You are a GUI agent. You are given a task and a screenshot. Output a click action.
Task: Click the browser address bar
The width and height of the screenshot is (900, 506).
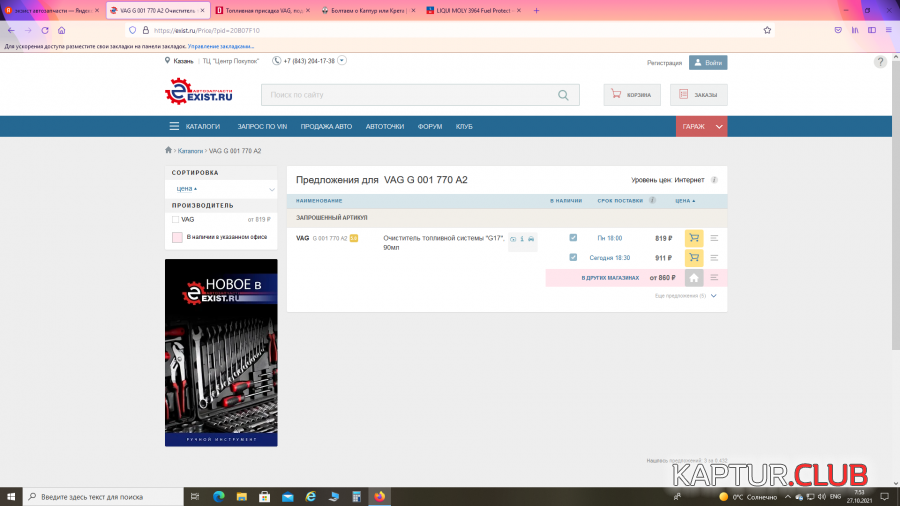[x=448, y=30]
